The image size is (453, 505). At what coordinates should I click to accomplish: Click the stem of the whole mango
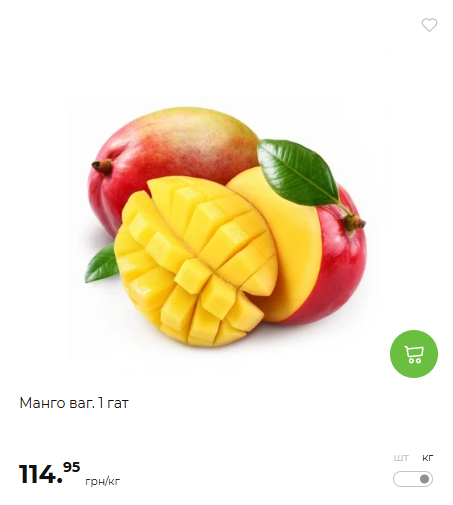pyautogui.click(x=102, y=167)
